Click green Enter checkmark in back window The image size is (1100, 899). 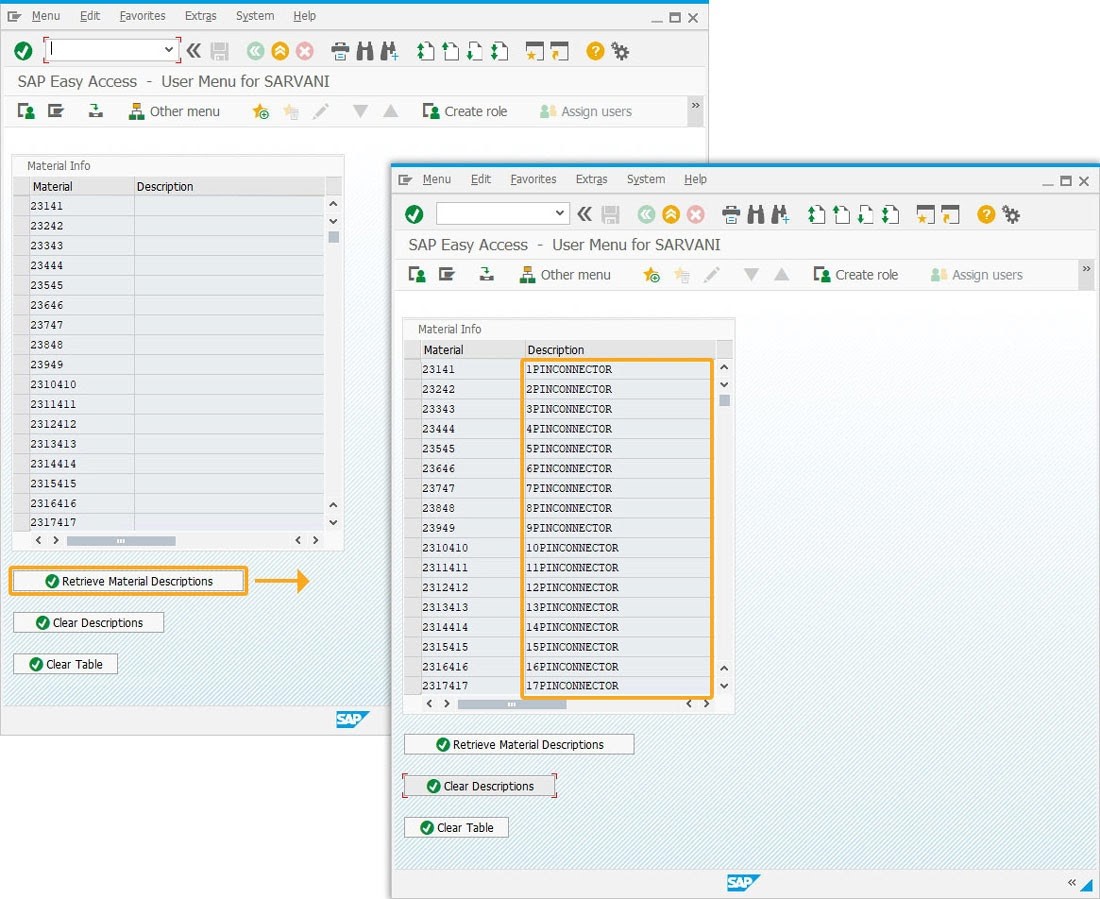click(23, 51)
